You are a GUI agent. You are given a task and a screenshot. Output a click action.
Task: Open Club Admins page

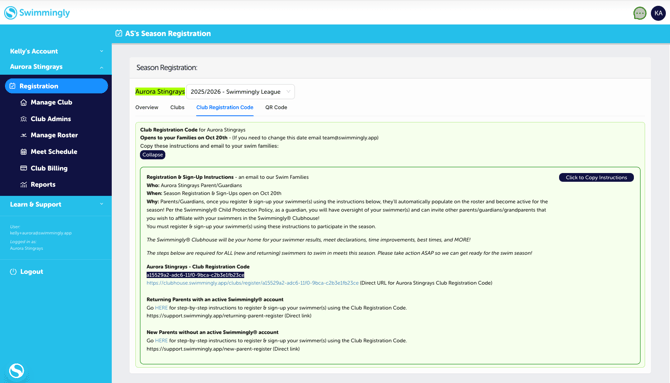(51, 119)
